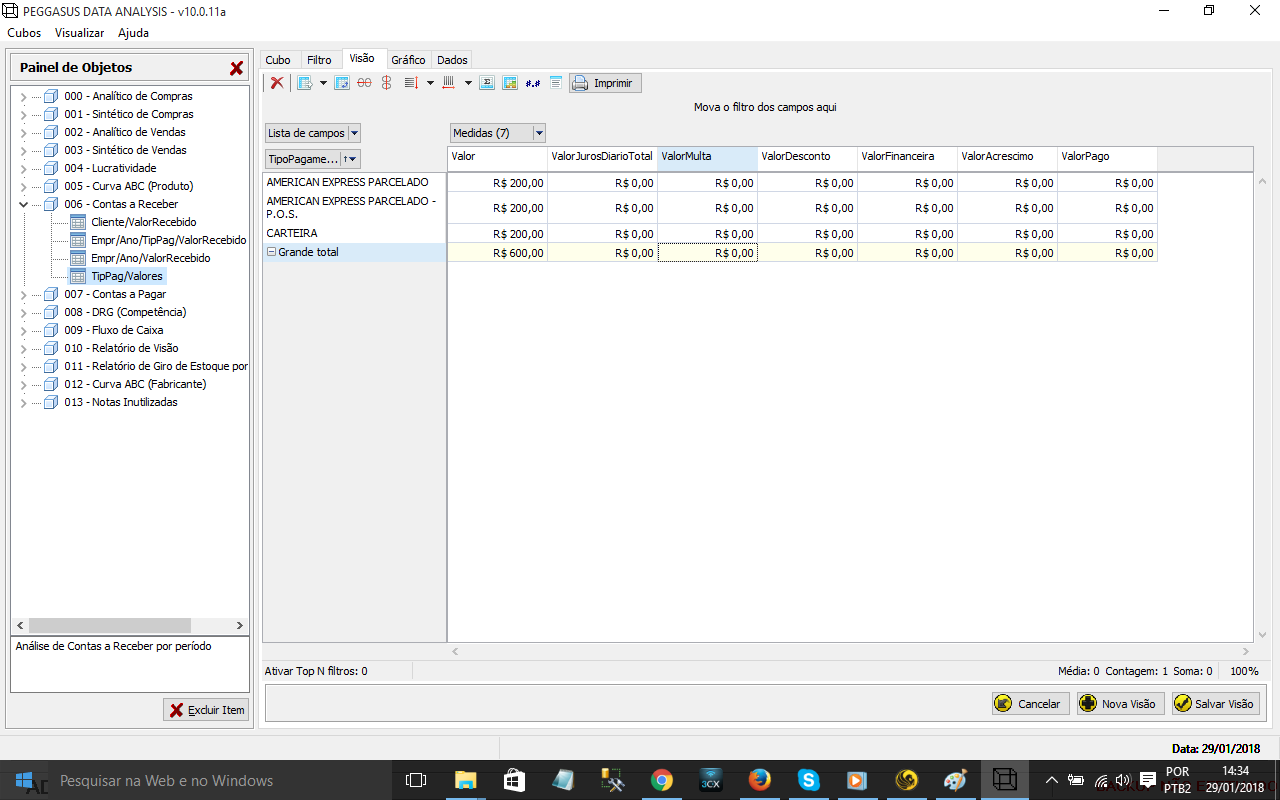This screenshot has height=800, width=1280.
Task: Switch to the Gráfico tab
Action: point(408,60)
